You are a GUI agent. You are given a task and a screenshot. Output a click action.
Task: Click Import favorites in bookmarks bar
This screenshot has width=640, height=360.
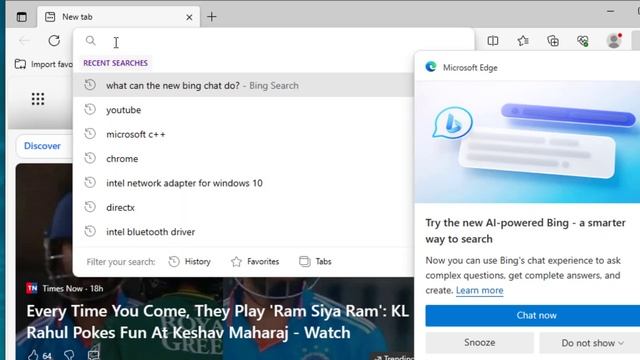coord(44,64)
